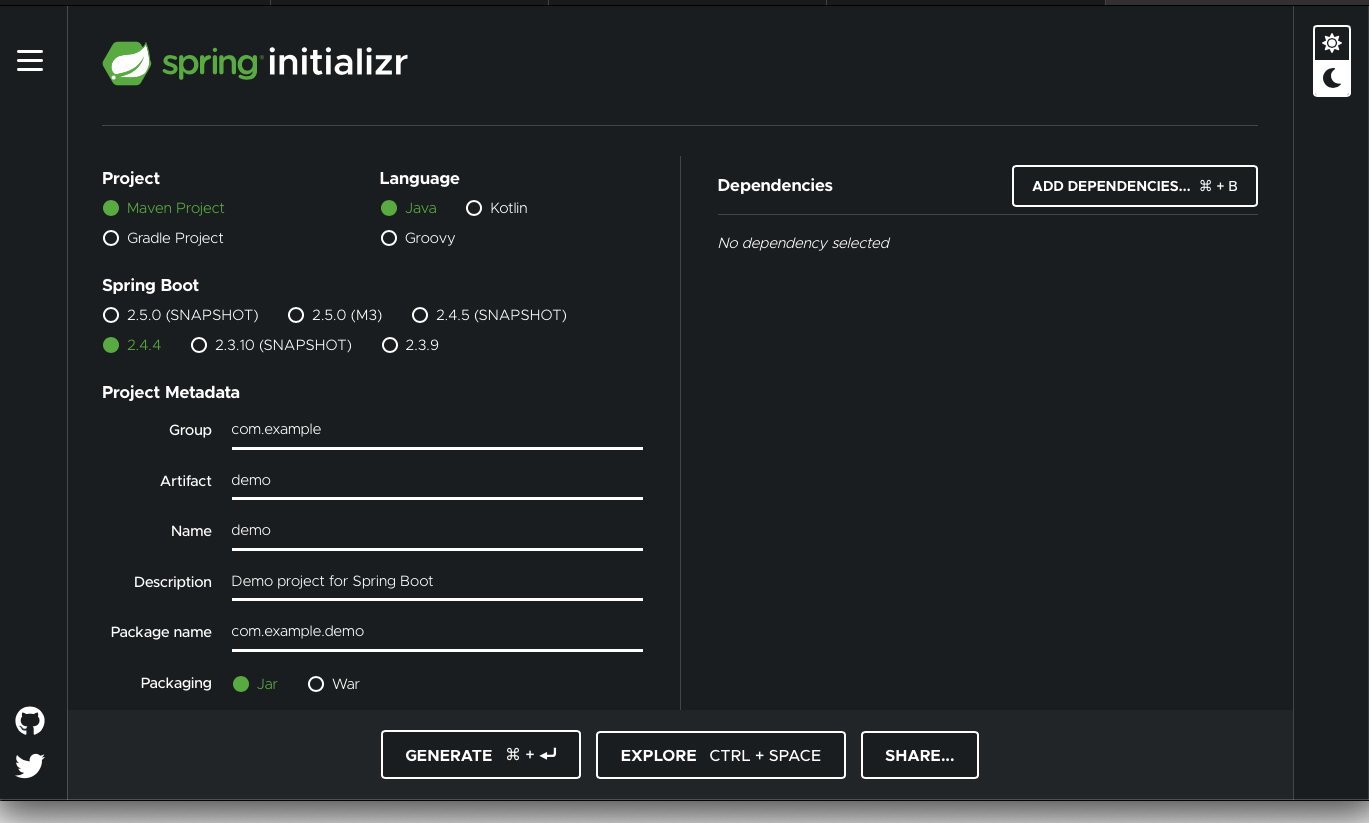This screenshot has width=1369, height=823.
Task: Click the Artifact input field
Action: [437, 481]
